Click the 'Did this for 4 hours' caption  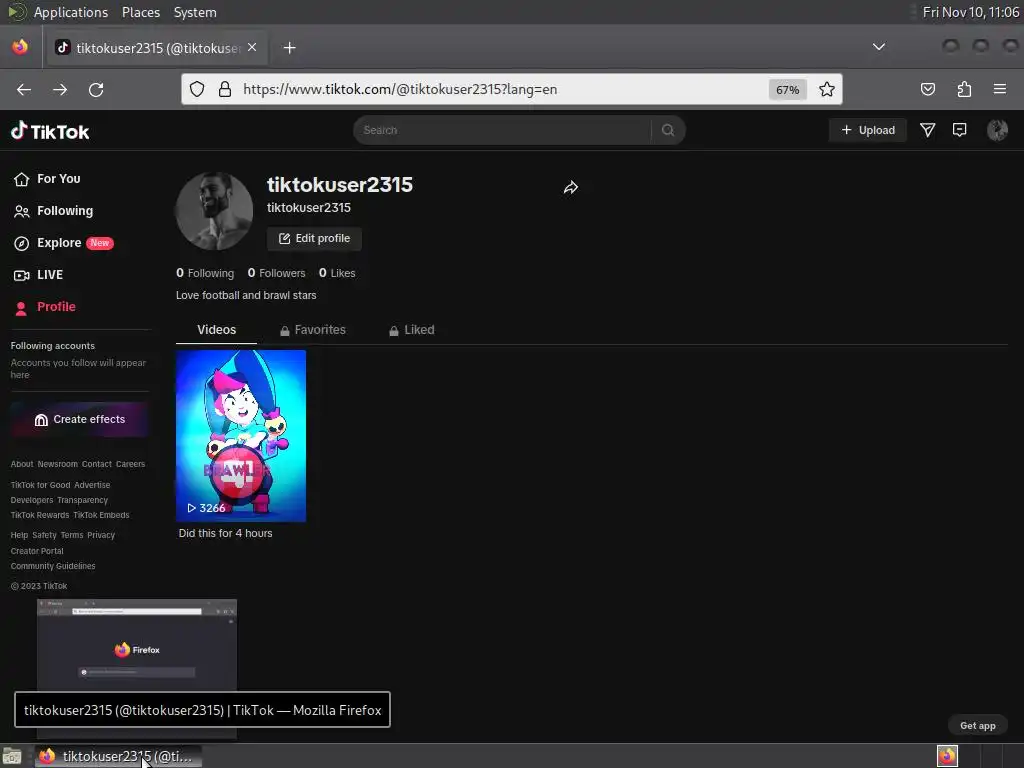(x=225, y=533)
